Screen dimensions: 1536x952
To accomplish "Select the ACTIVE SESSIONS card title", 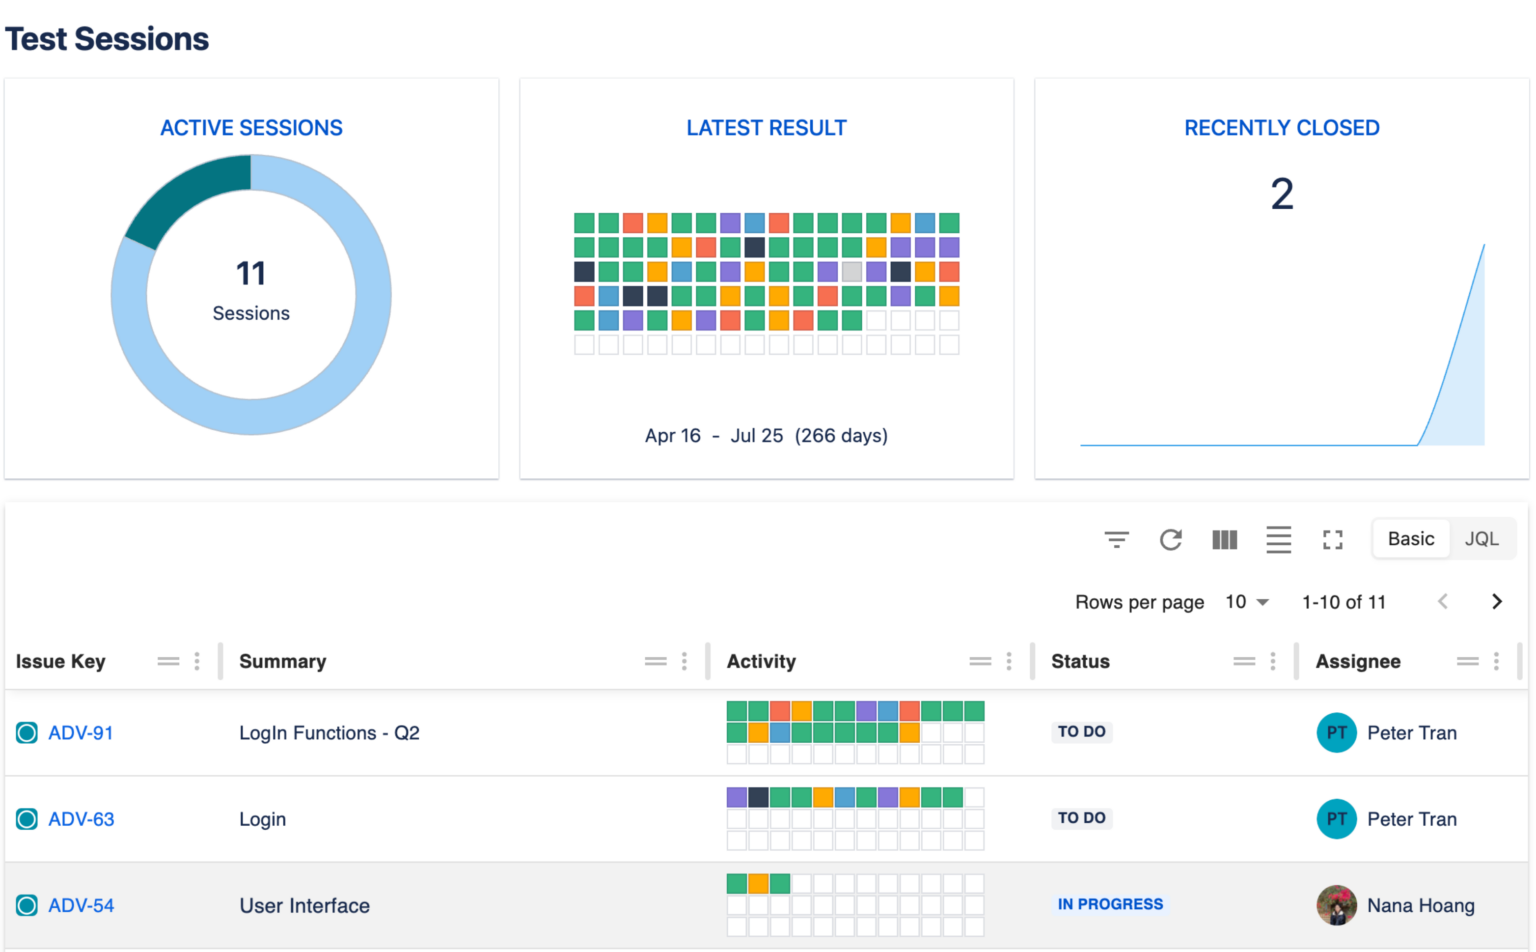I will (251, 127).
